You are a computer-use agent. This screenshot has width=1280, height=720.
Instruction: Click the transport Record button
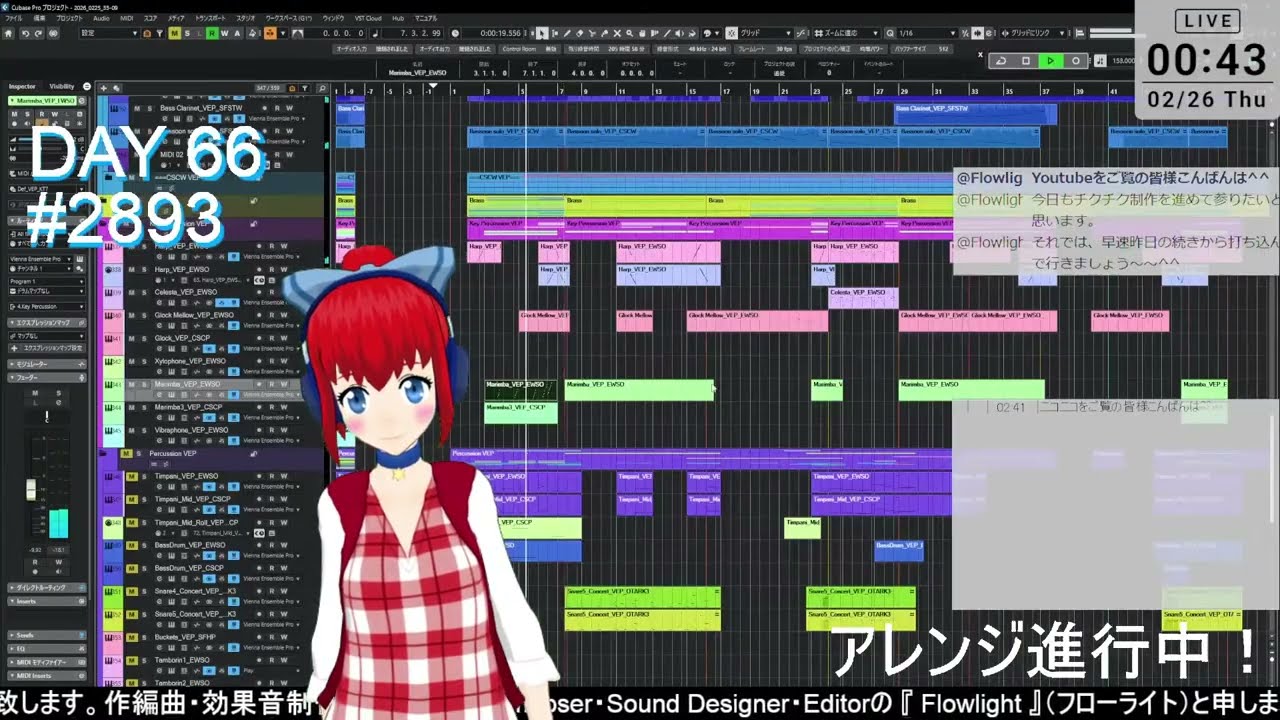pyautogui.click(x=1076, y=61)
